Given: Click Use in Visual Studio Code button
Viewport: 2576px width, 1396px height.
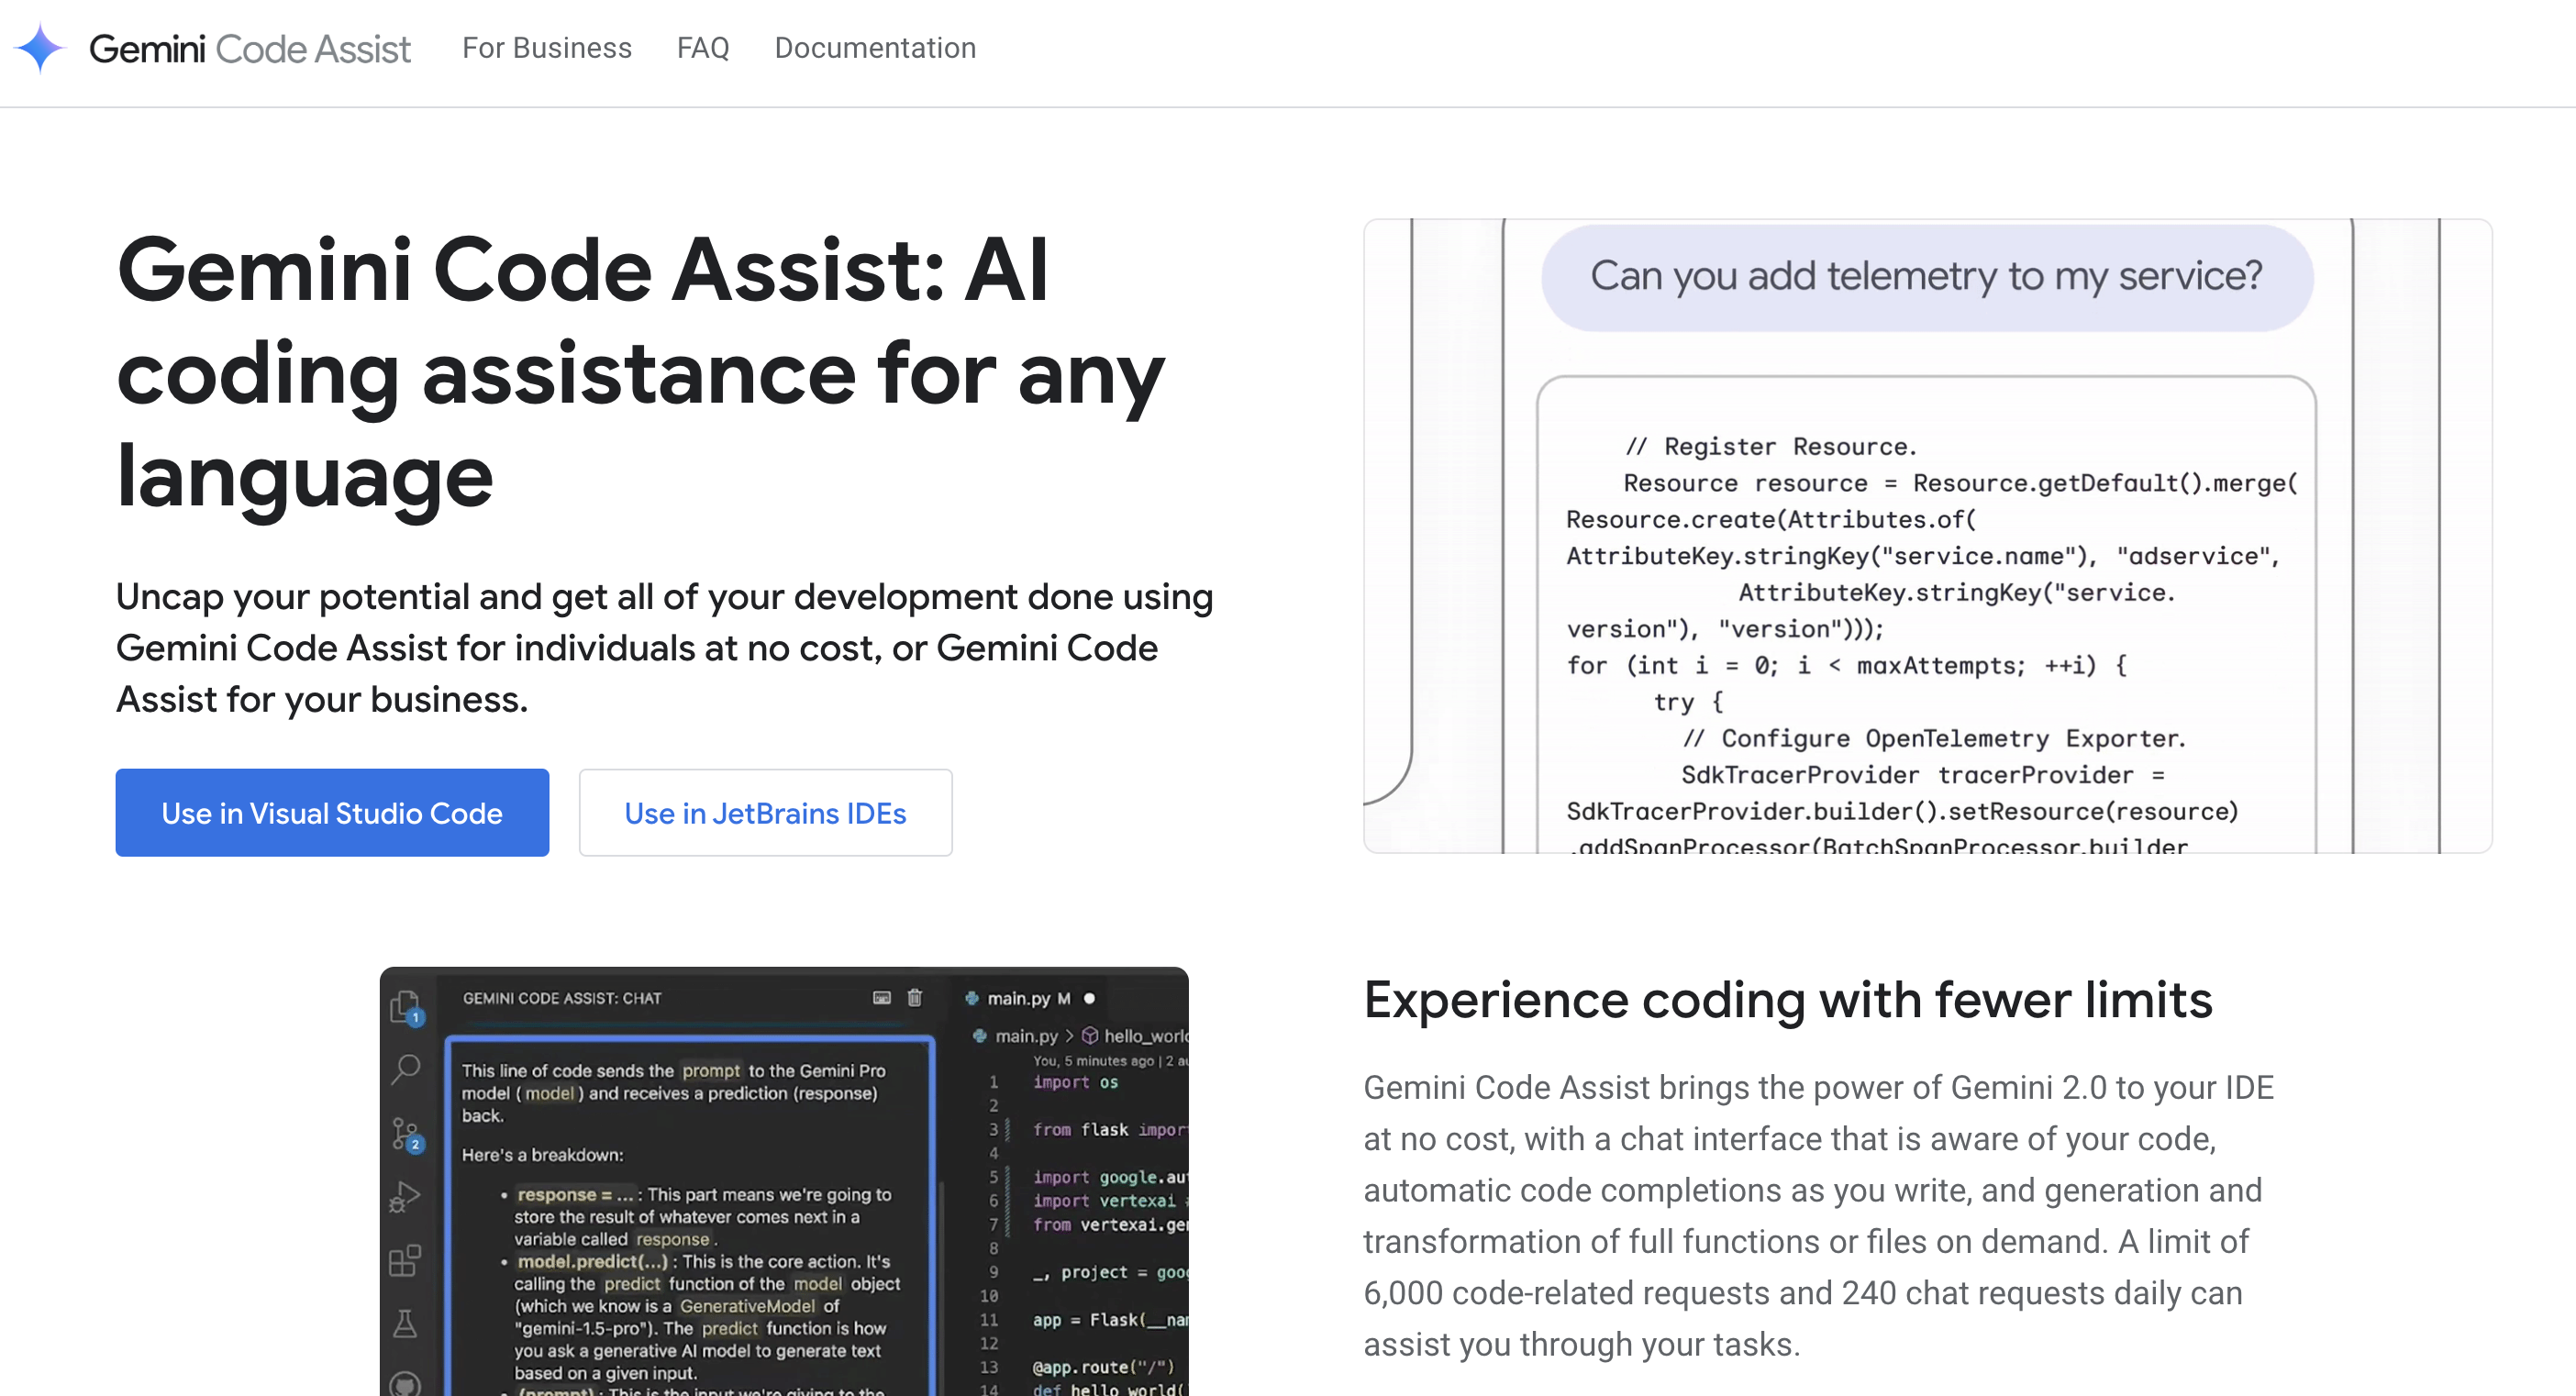Looking at the screenshot, I should coord(332,812).
